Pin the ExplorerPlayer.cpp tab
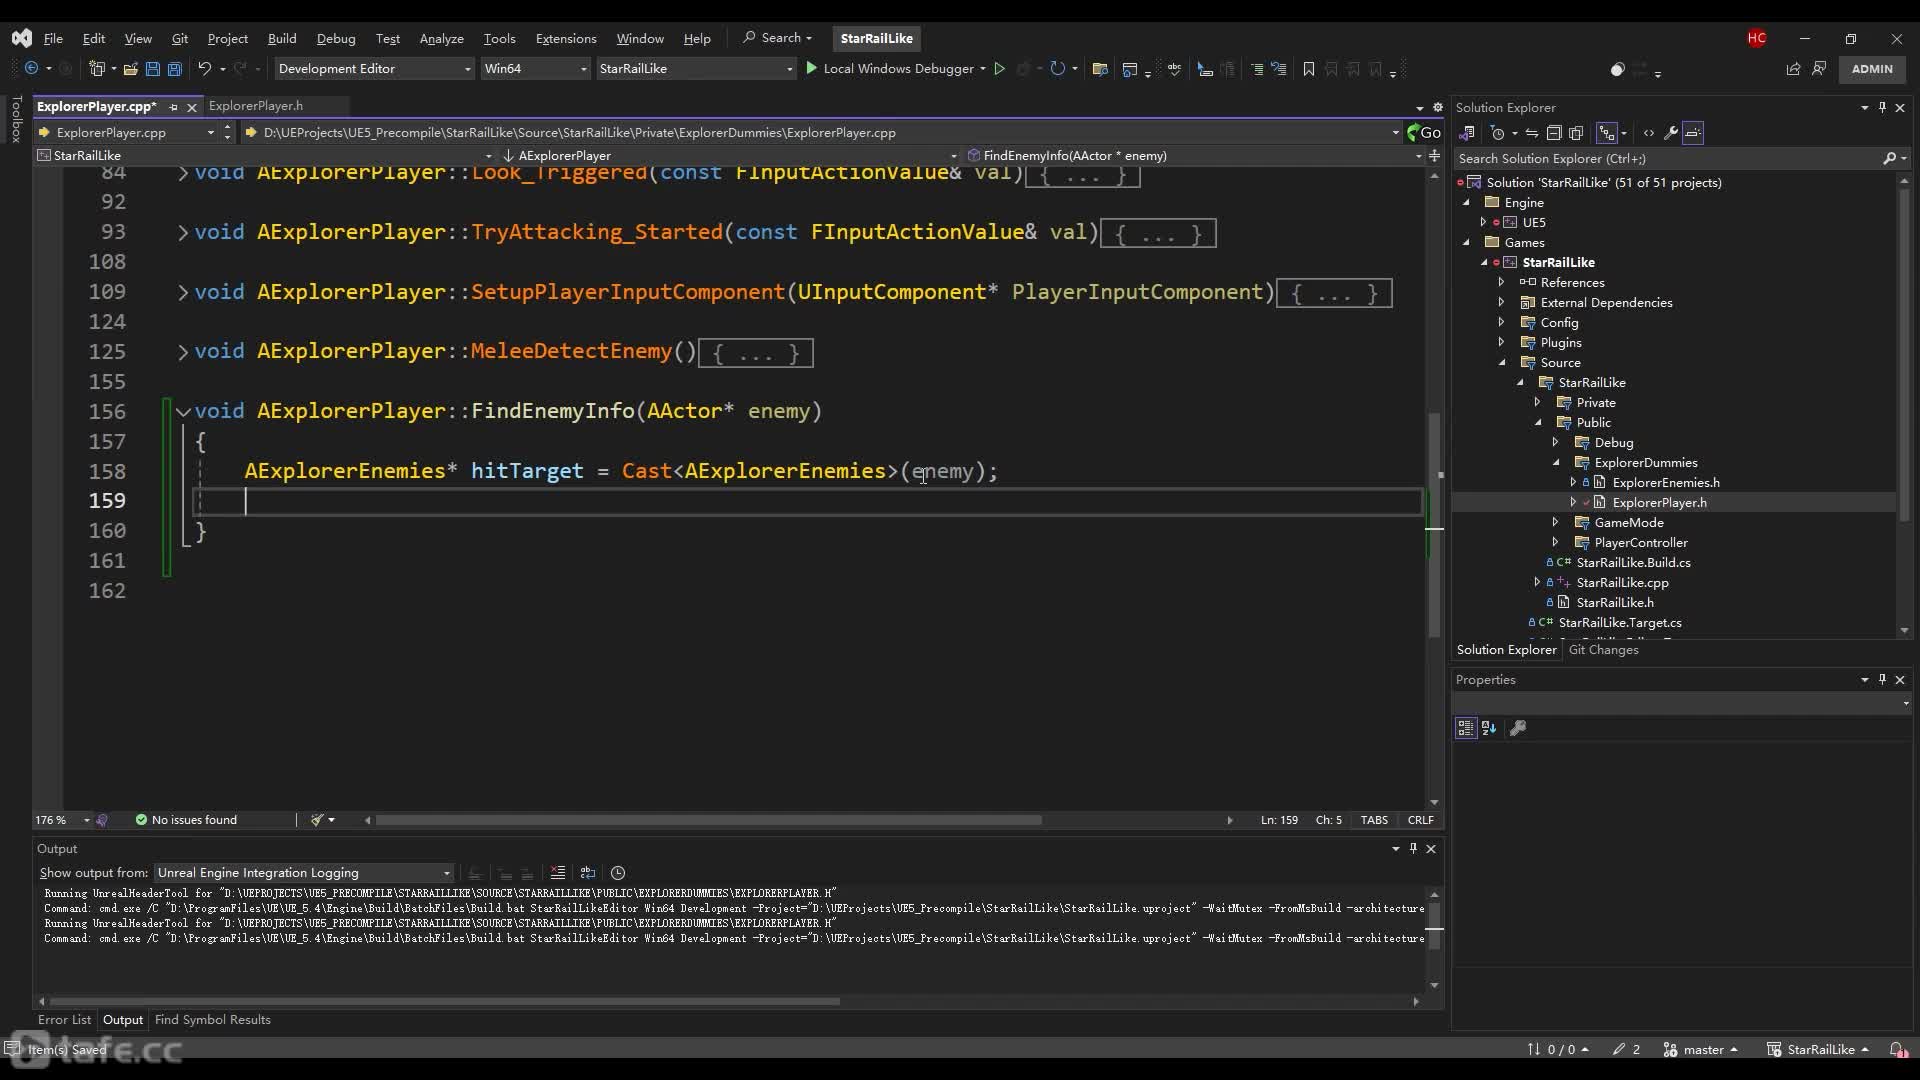1920x1080 pixels. tap(173, 107)
